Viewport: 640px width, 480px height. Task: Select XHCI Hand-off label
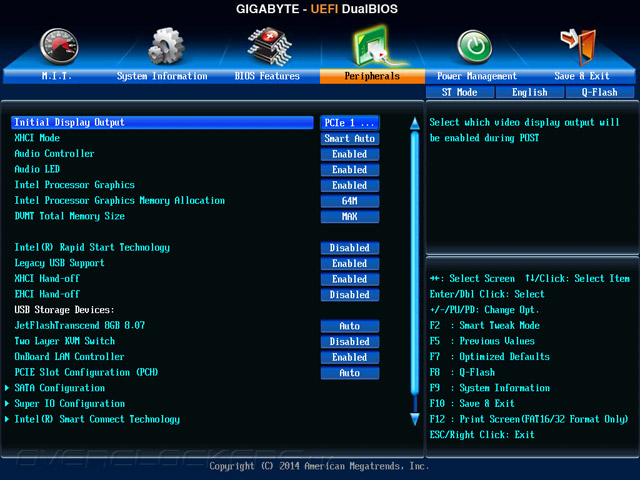point(47,278)
